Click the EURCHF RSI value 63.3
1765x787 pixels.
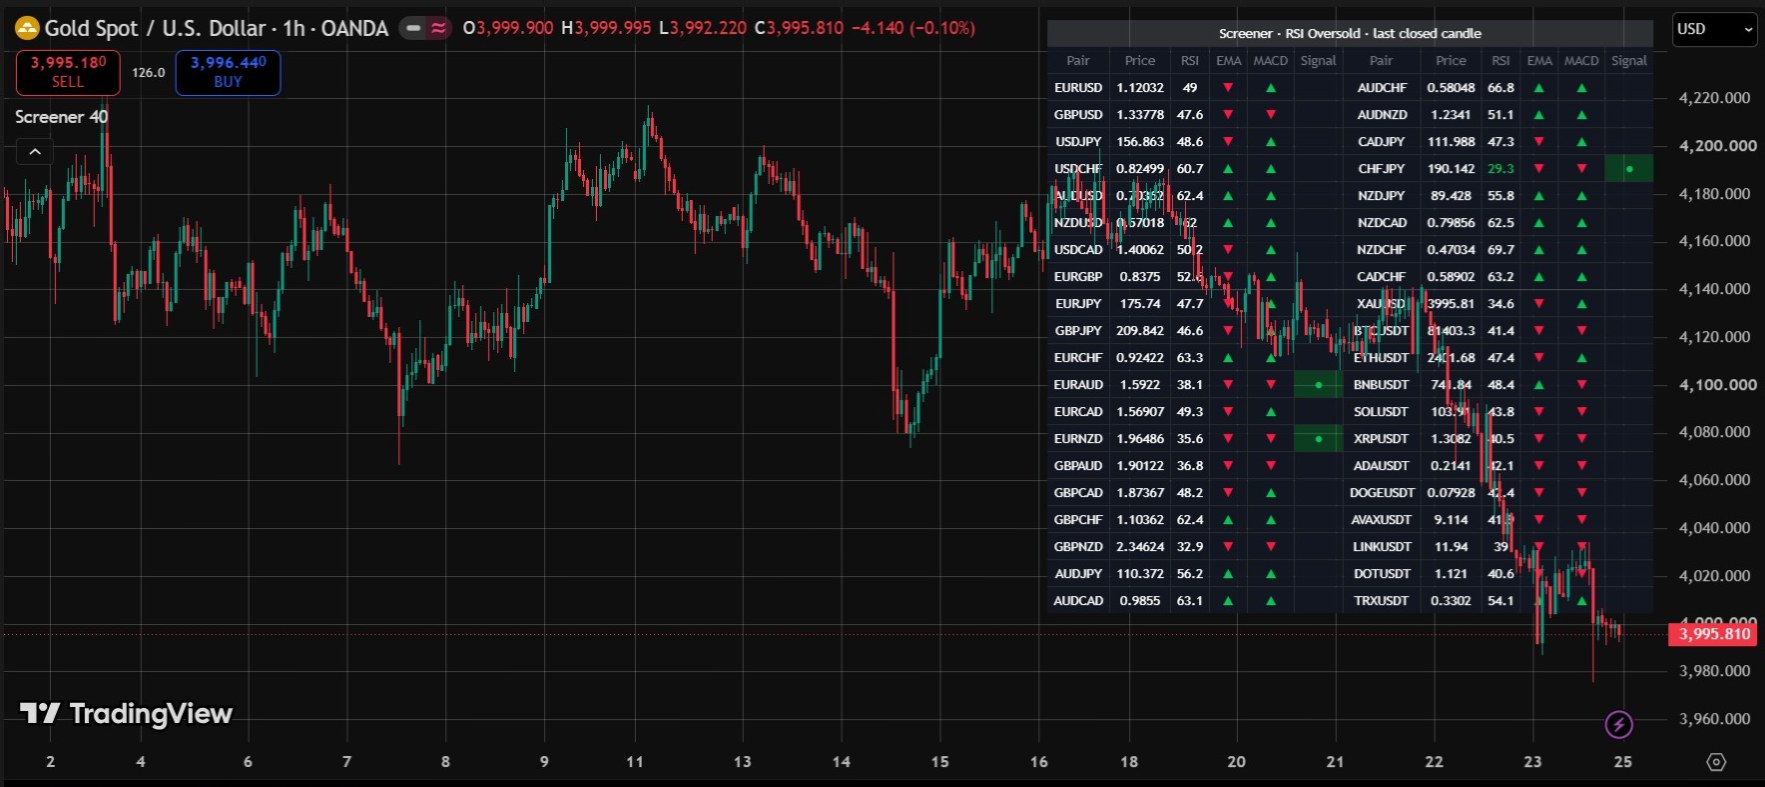[1190, 358]
